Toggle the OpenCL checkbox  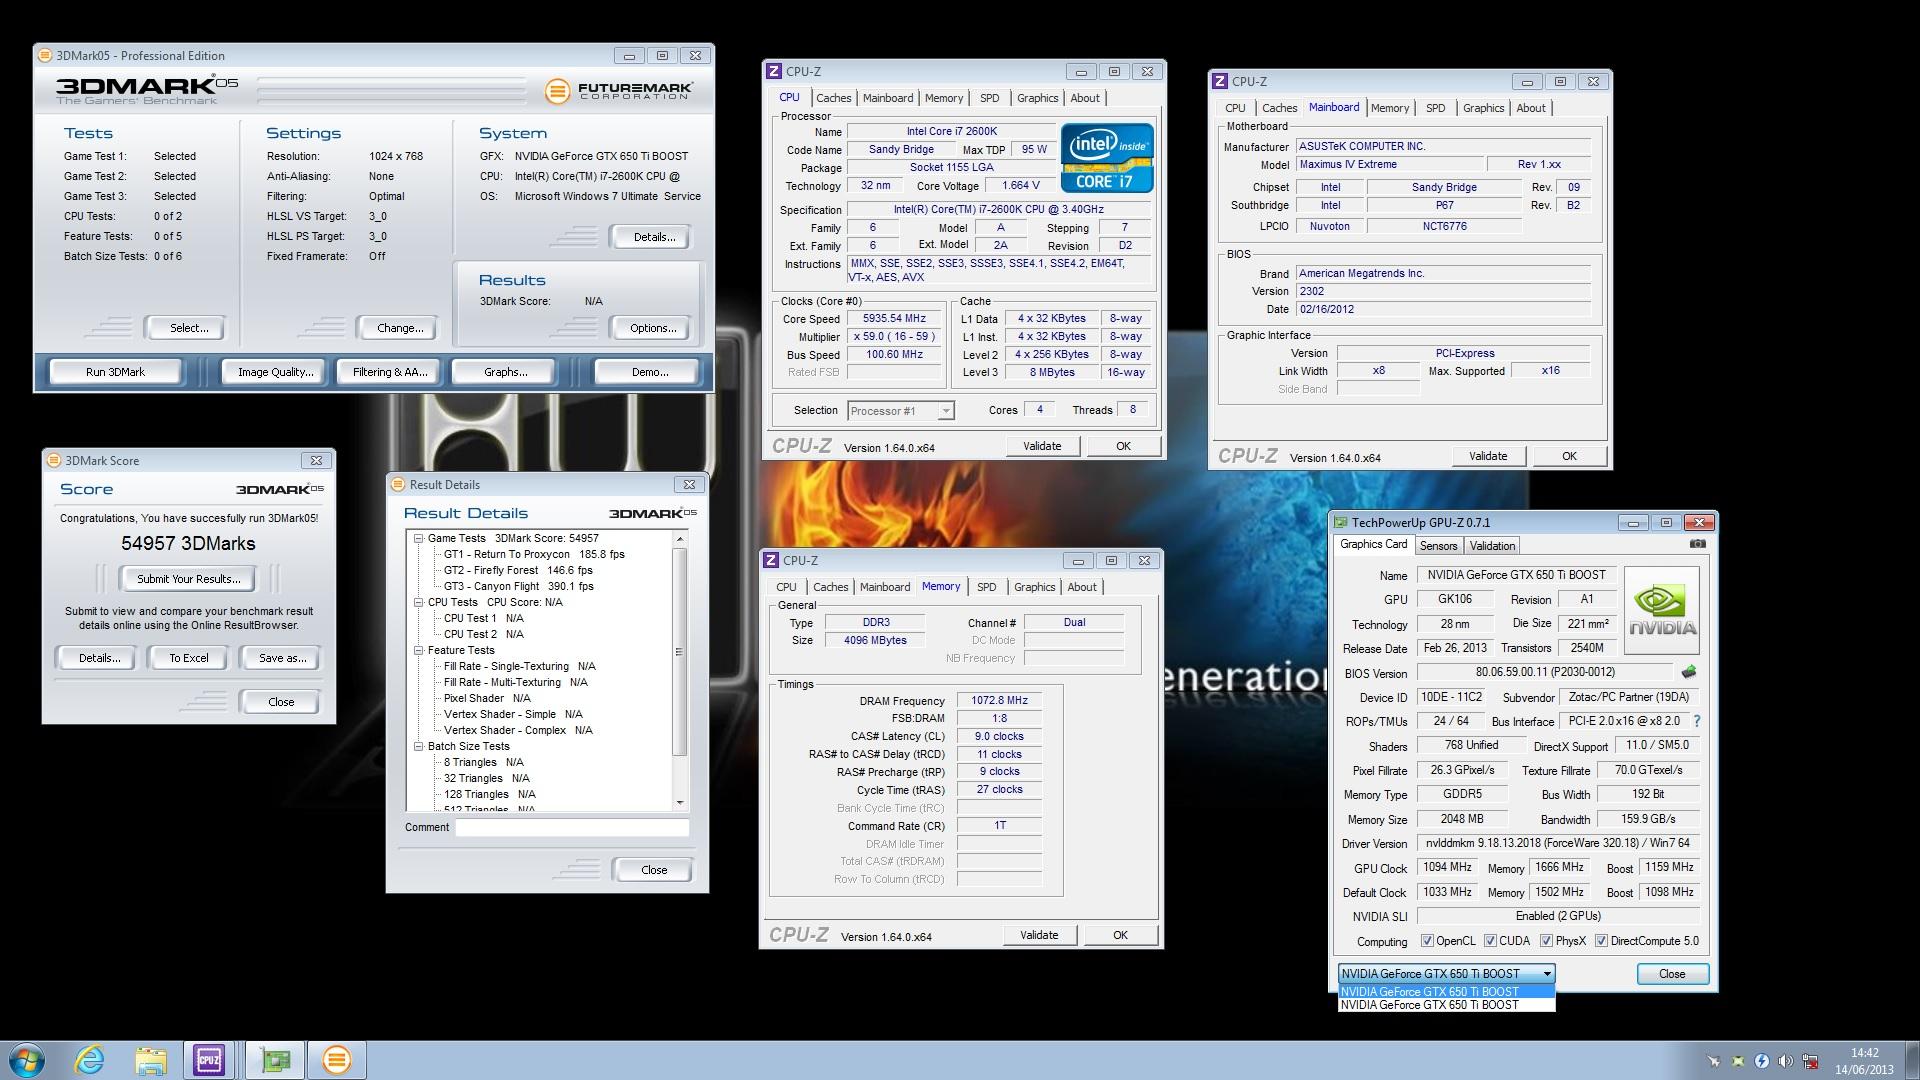[1427, 941]
